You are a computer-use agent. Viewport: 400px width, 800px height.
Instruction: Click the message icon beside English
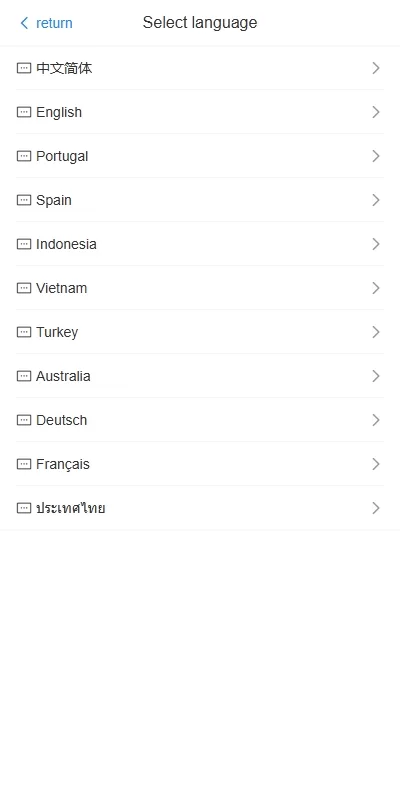point(24,112)
